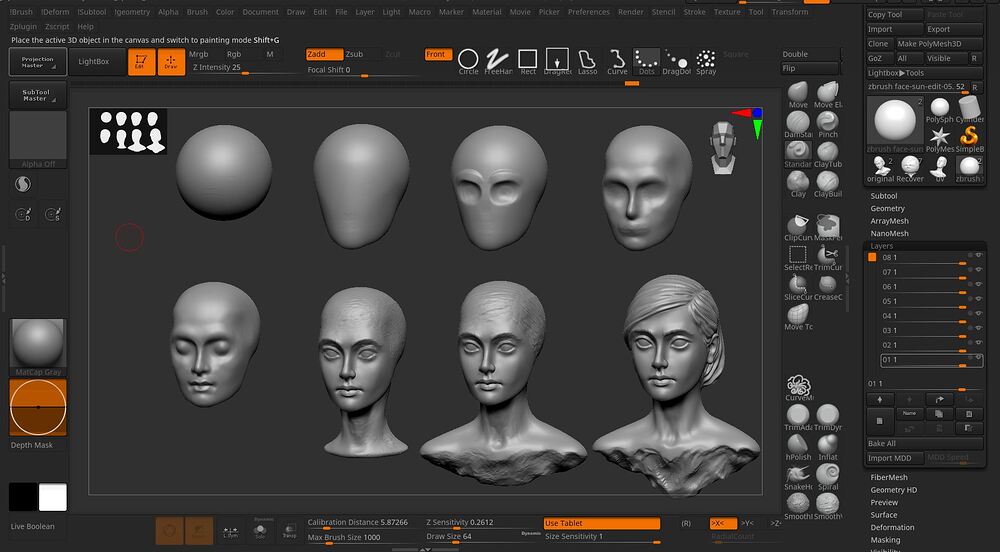
Task: Toggle Mrgb painting mode
Action: 198,54
